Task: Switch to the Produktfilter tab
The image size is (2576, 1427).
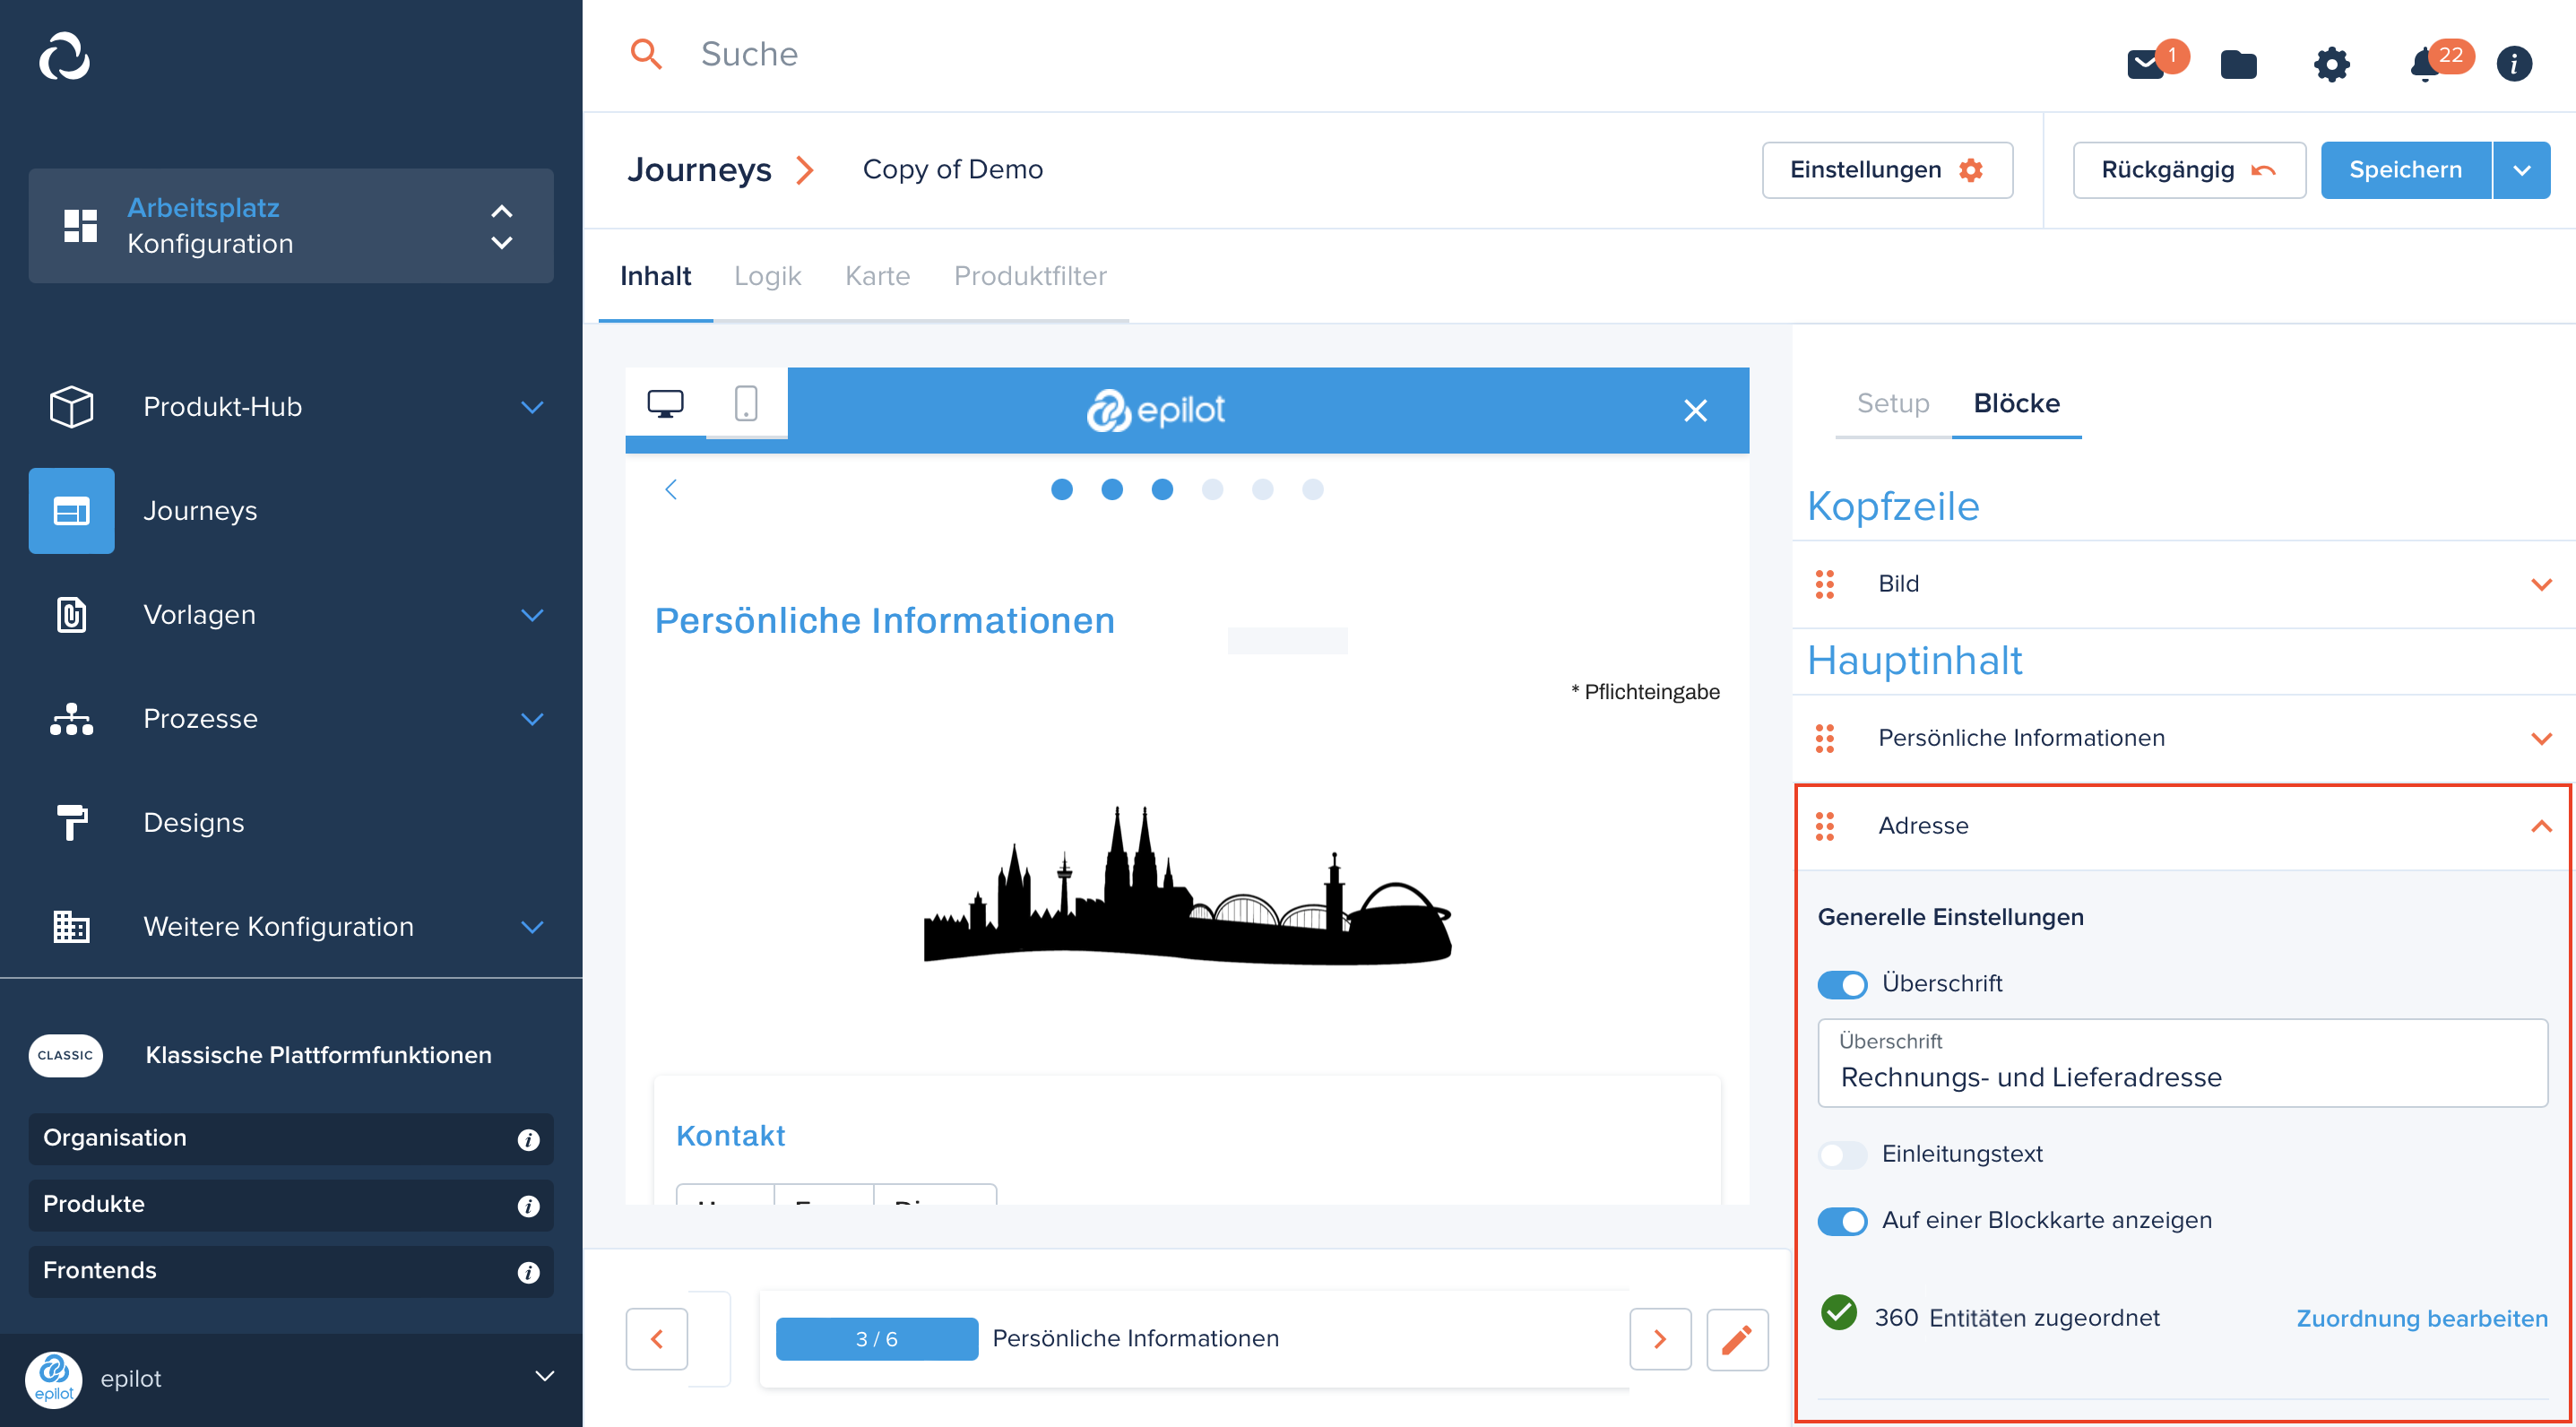Action: coord(1029,276)
